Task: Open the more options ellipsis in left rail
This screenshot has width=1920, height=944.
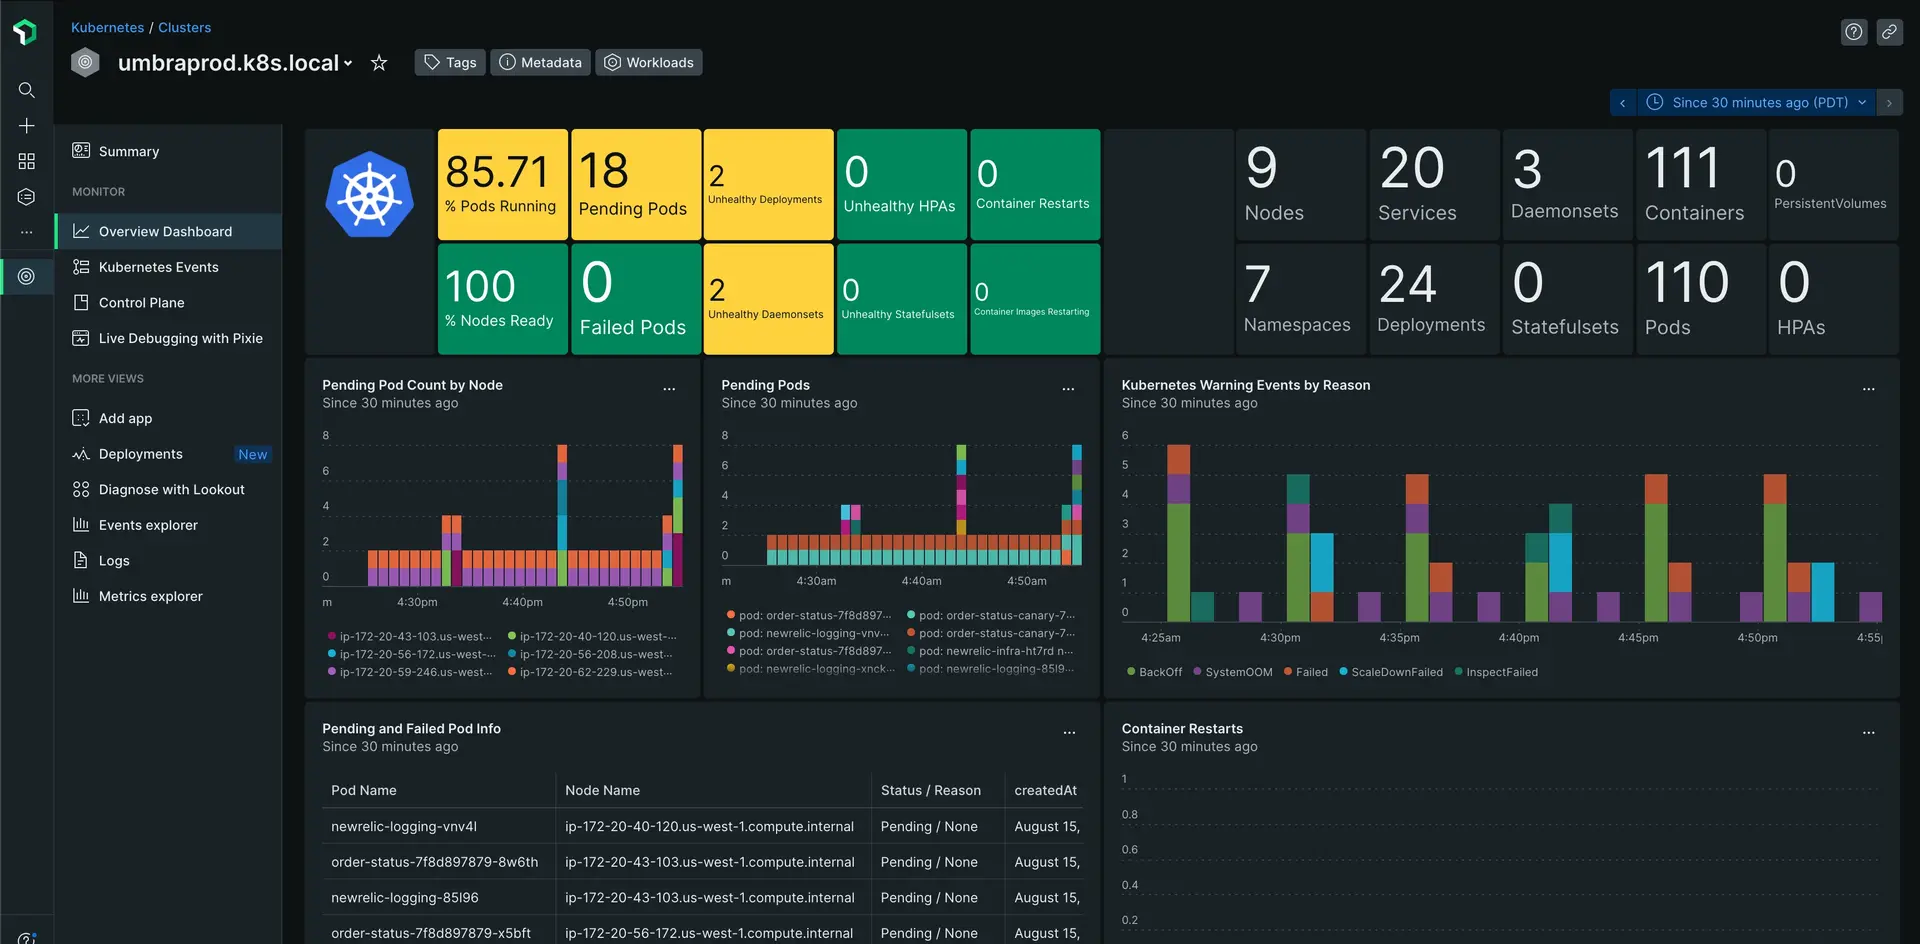Action: [x=27, y=232]
